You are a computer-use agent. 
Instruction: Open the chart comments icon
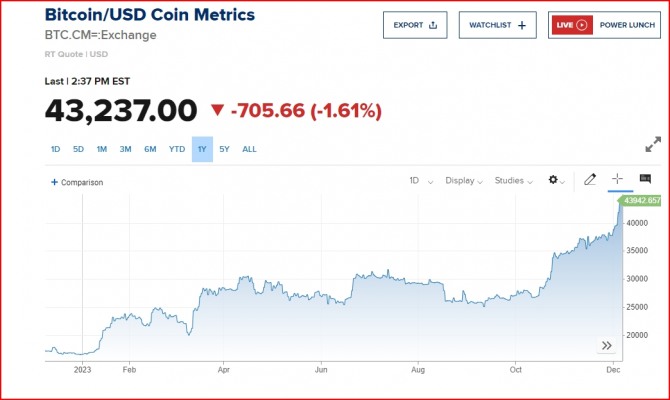645,179
